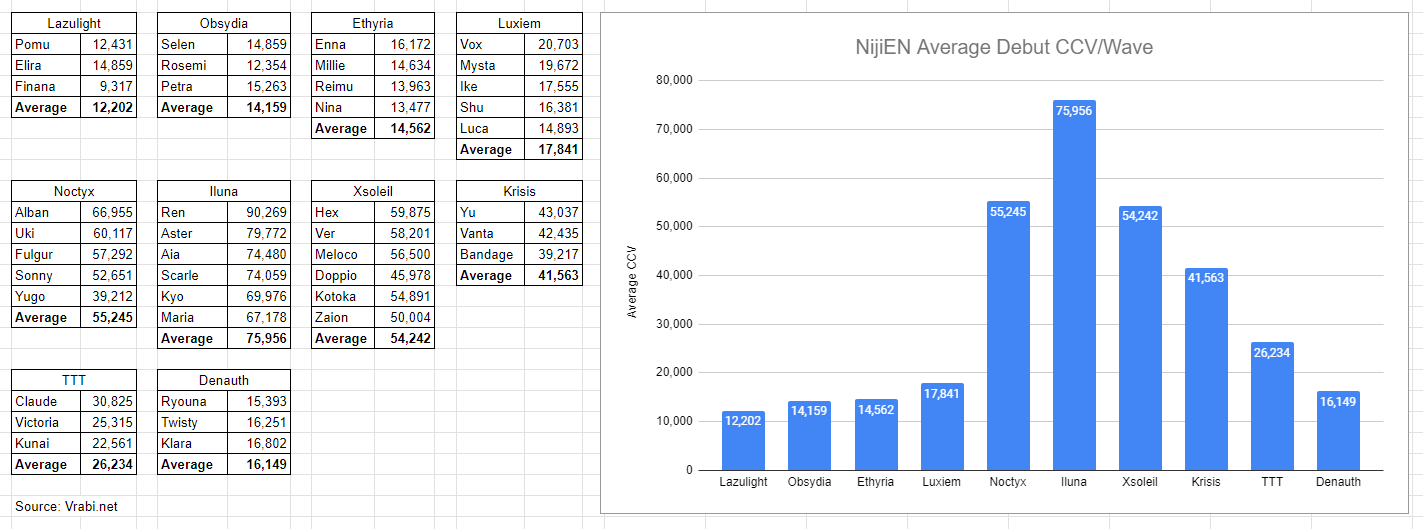The image size is (1423, 529).
Task: Click Ryouna's value cell 15,393
Action: click(x=260, y=401)
